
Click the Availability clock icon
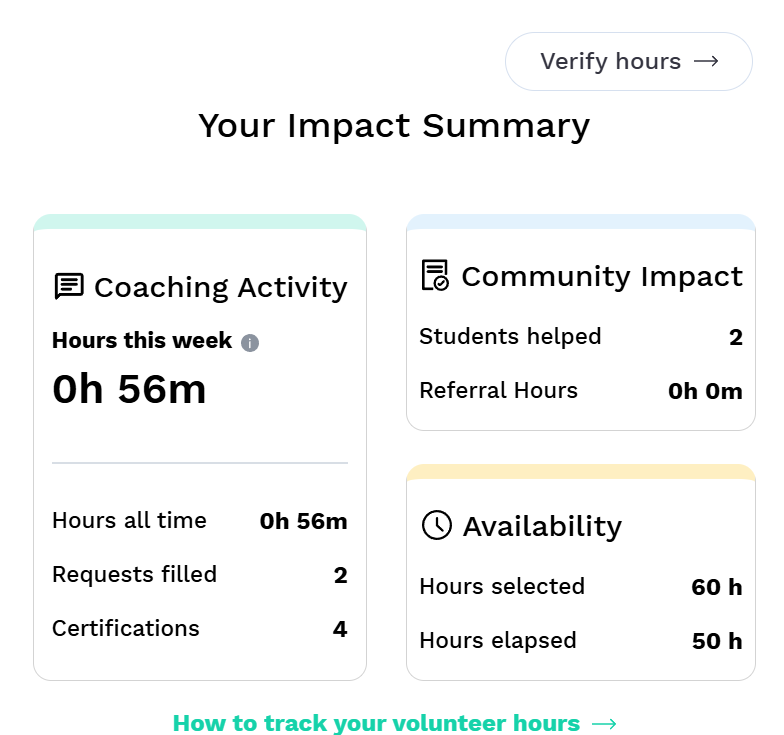tap(437, 525)
